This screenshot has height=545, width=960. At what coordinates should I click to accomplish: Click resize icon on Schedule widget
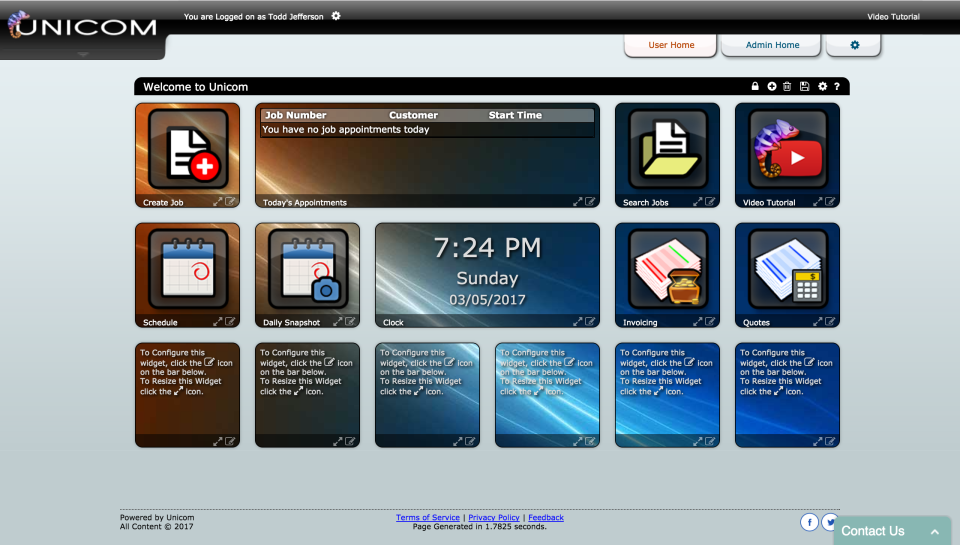(x=217, y=321)
